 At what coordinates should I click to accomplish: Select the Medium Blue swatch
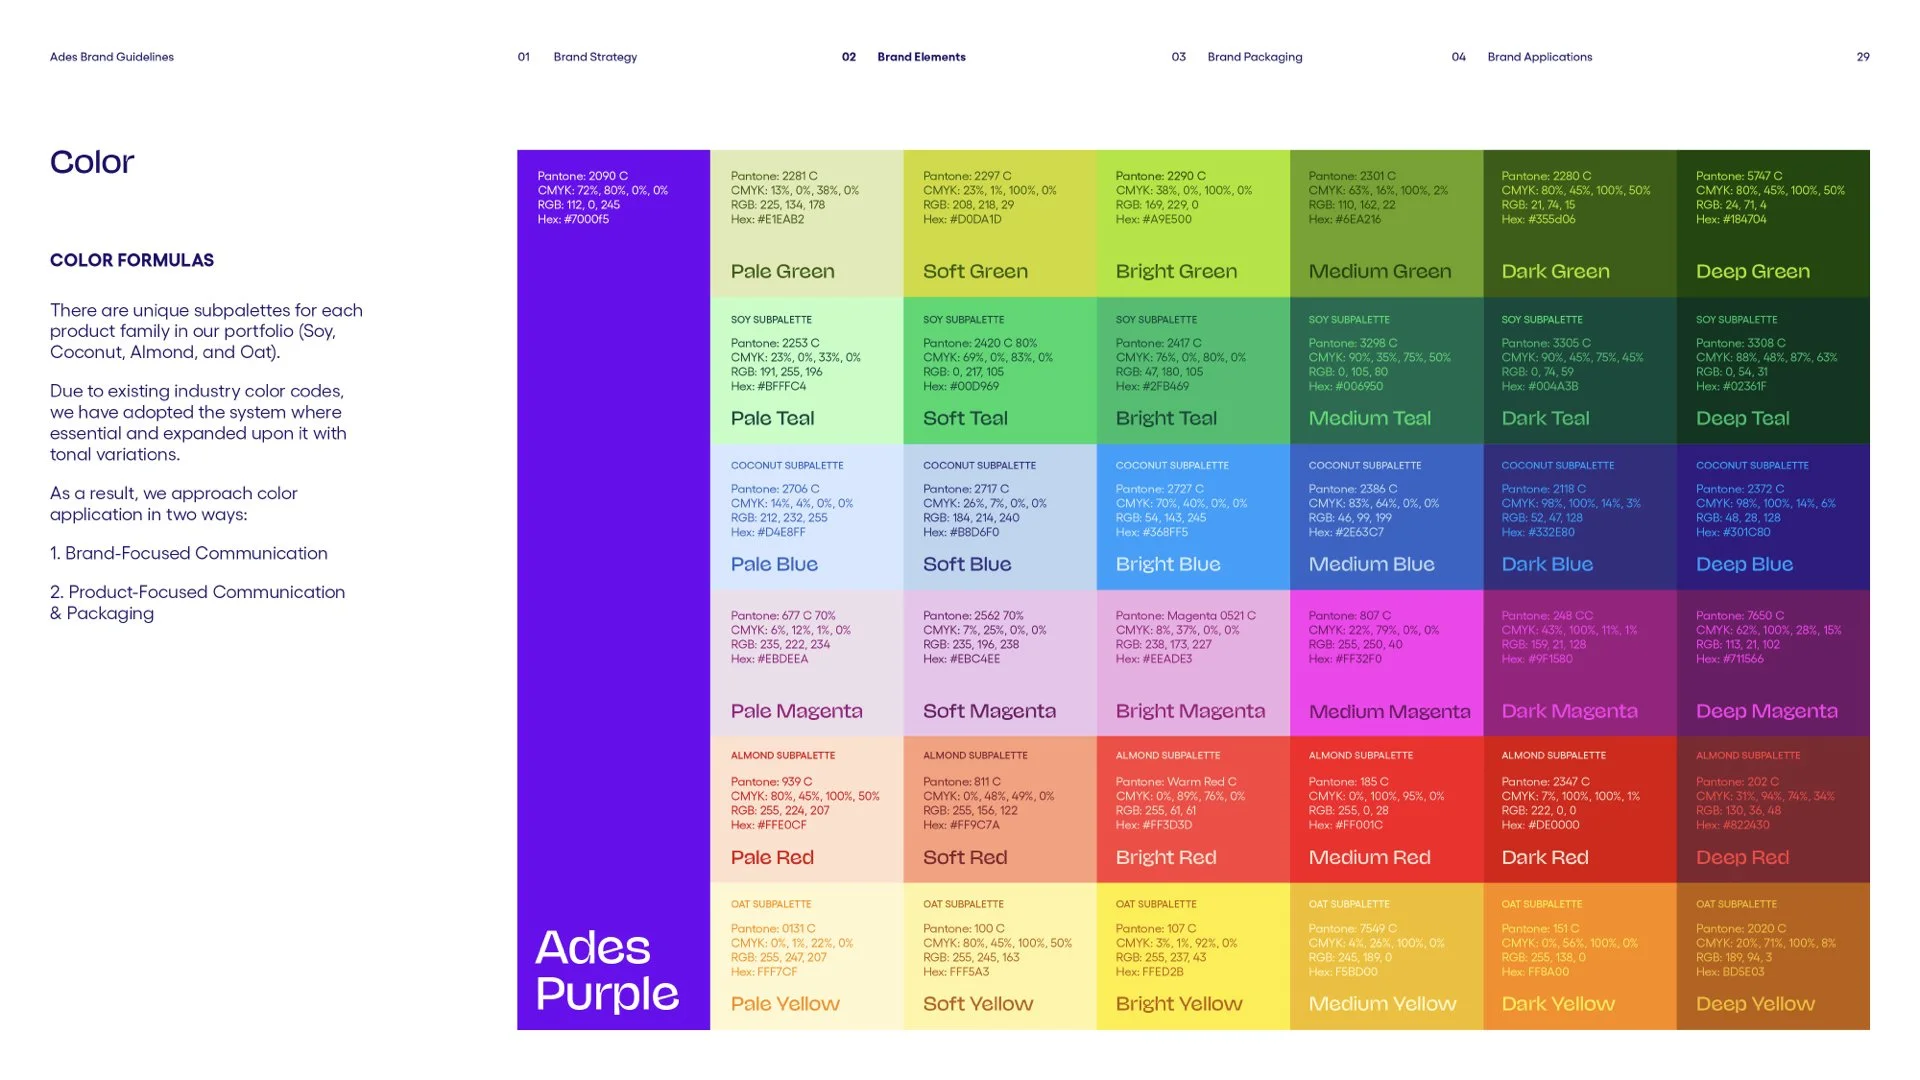(1386, 517)
